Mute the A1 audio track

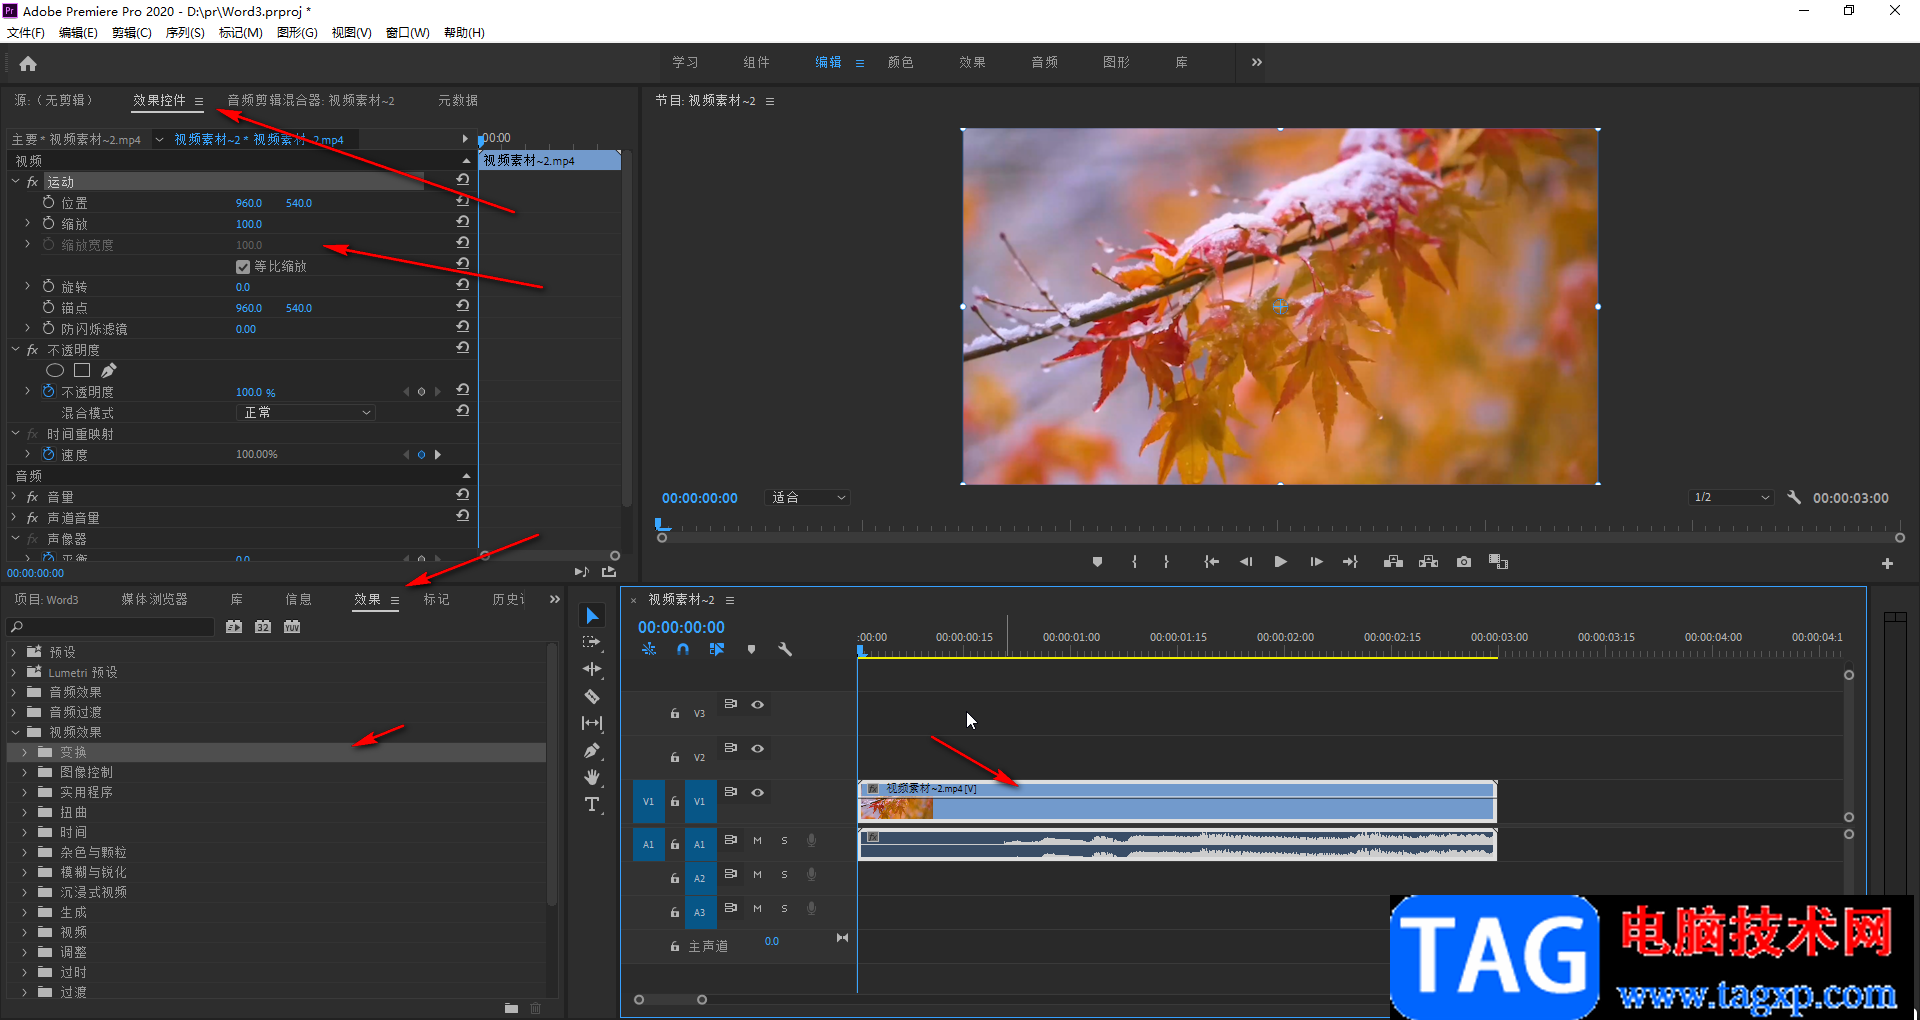point(757,841)
